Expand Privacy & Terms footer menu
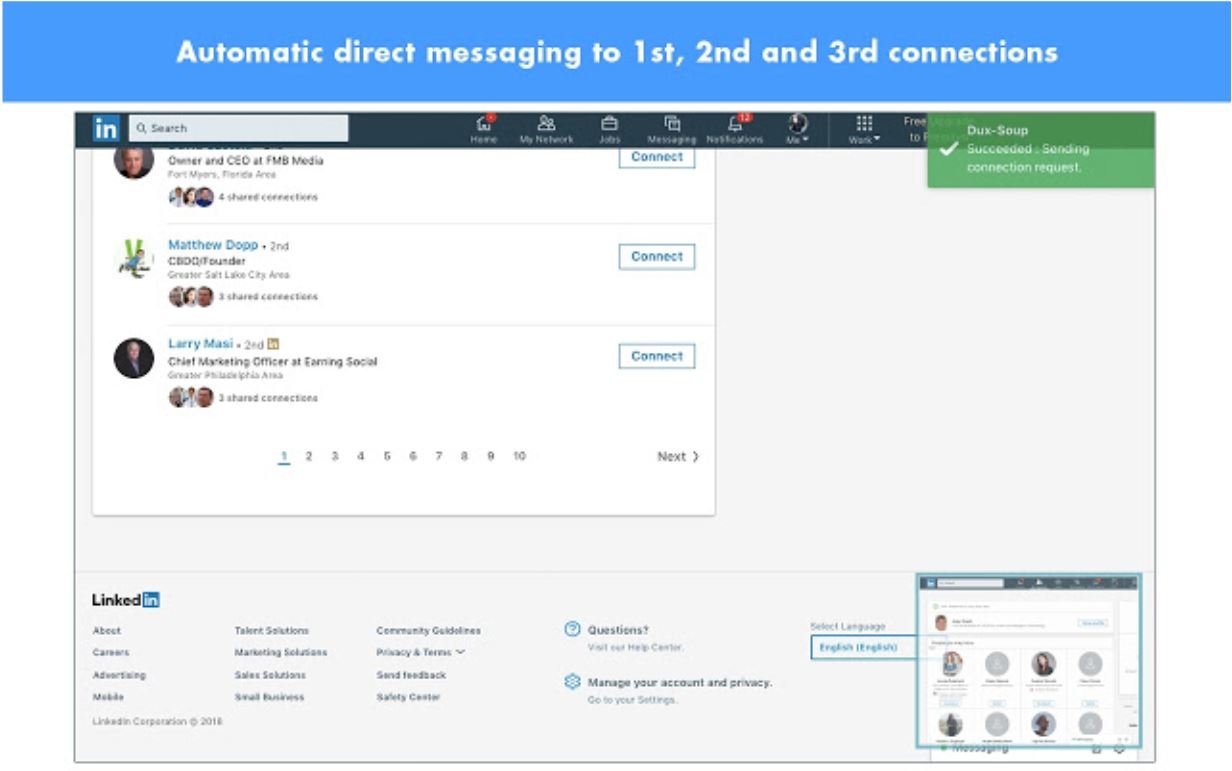1232x771 pixels. tap(420, 652)
